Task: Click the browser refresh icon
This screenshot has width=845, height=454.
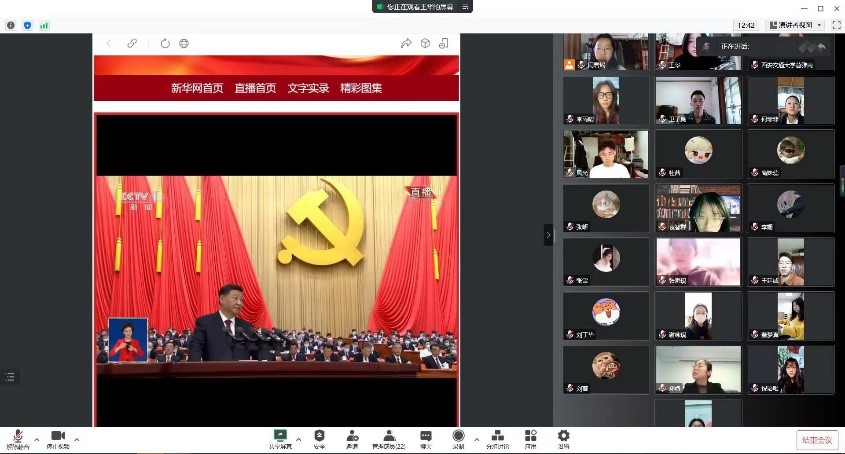Action: 165,43
